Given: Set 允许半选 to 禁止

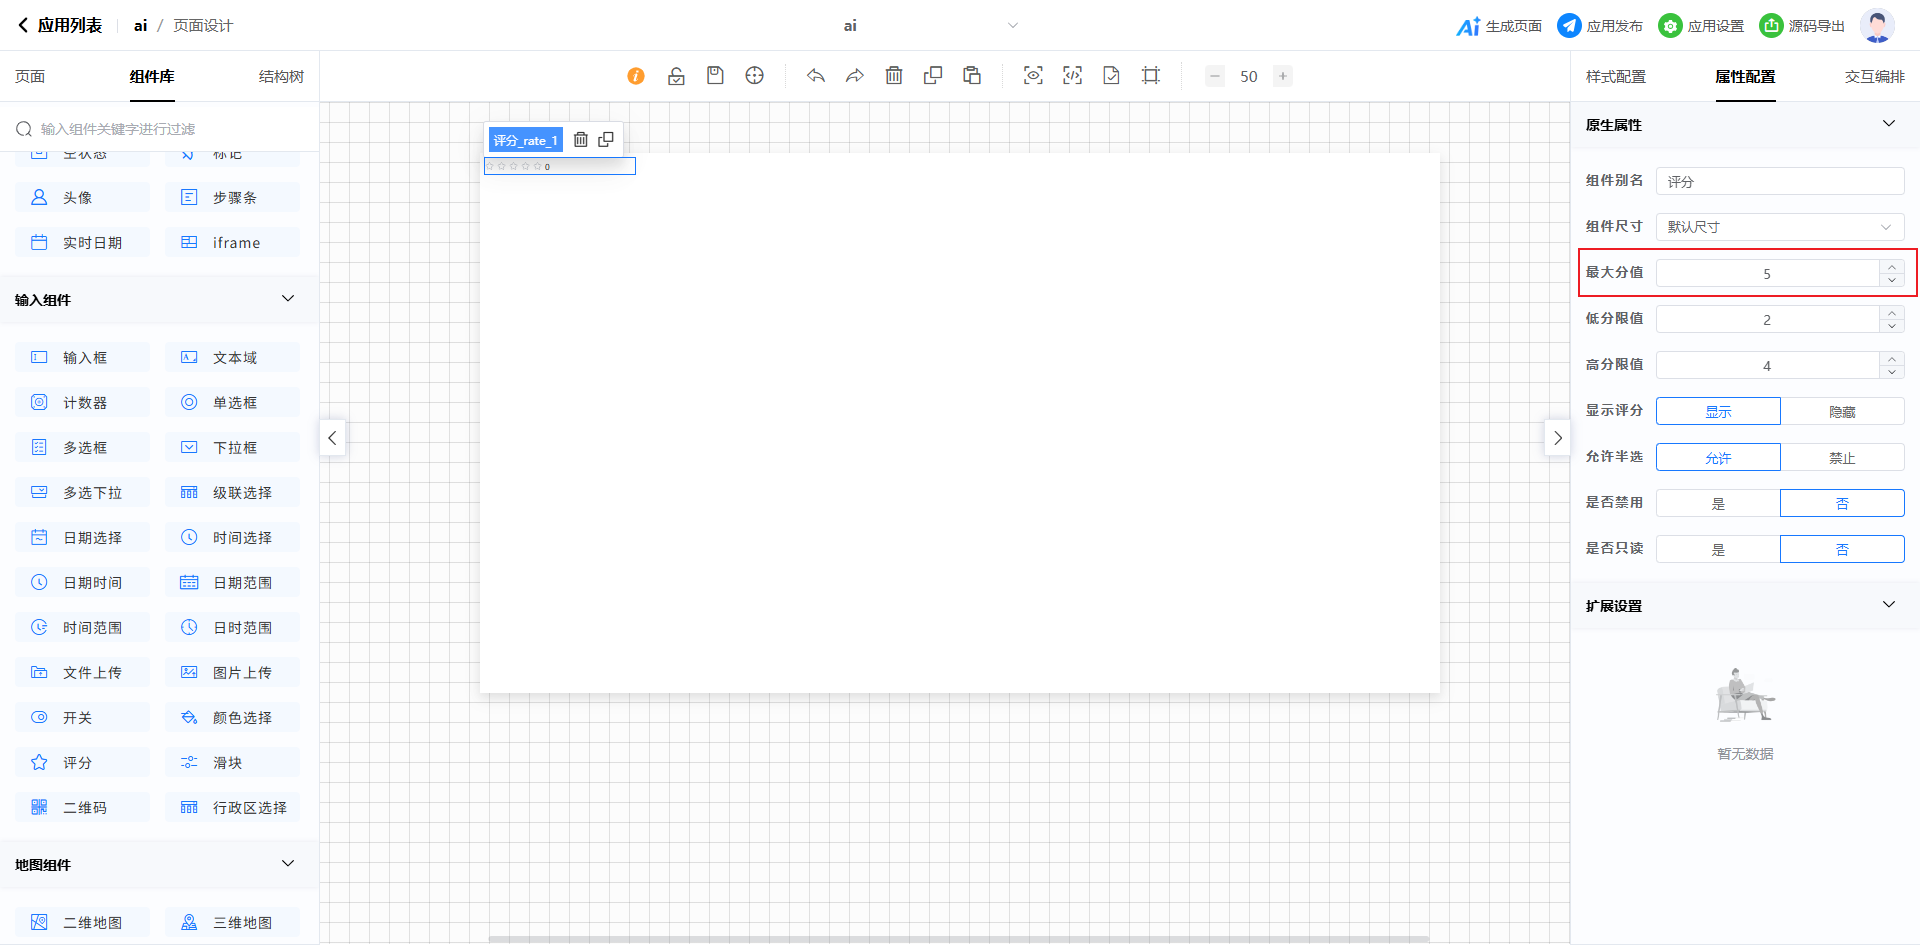Looking at the screenshot, I should (x=1841, y=457).
